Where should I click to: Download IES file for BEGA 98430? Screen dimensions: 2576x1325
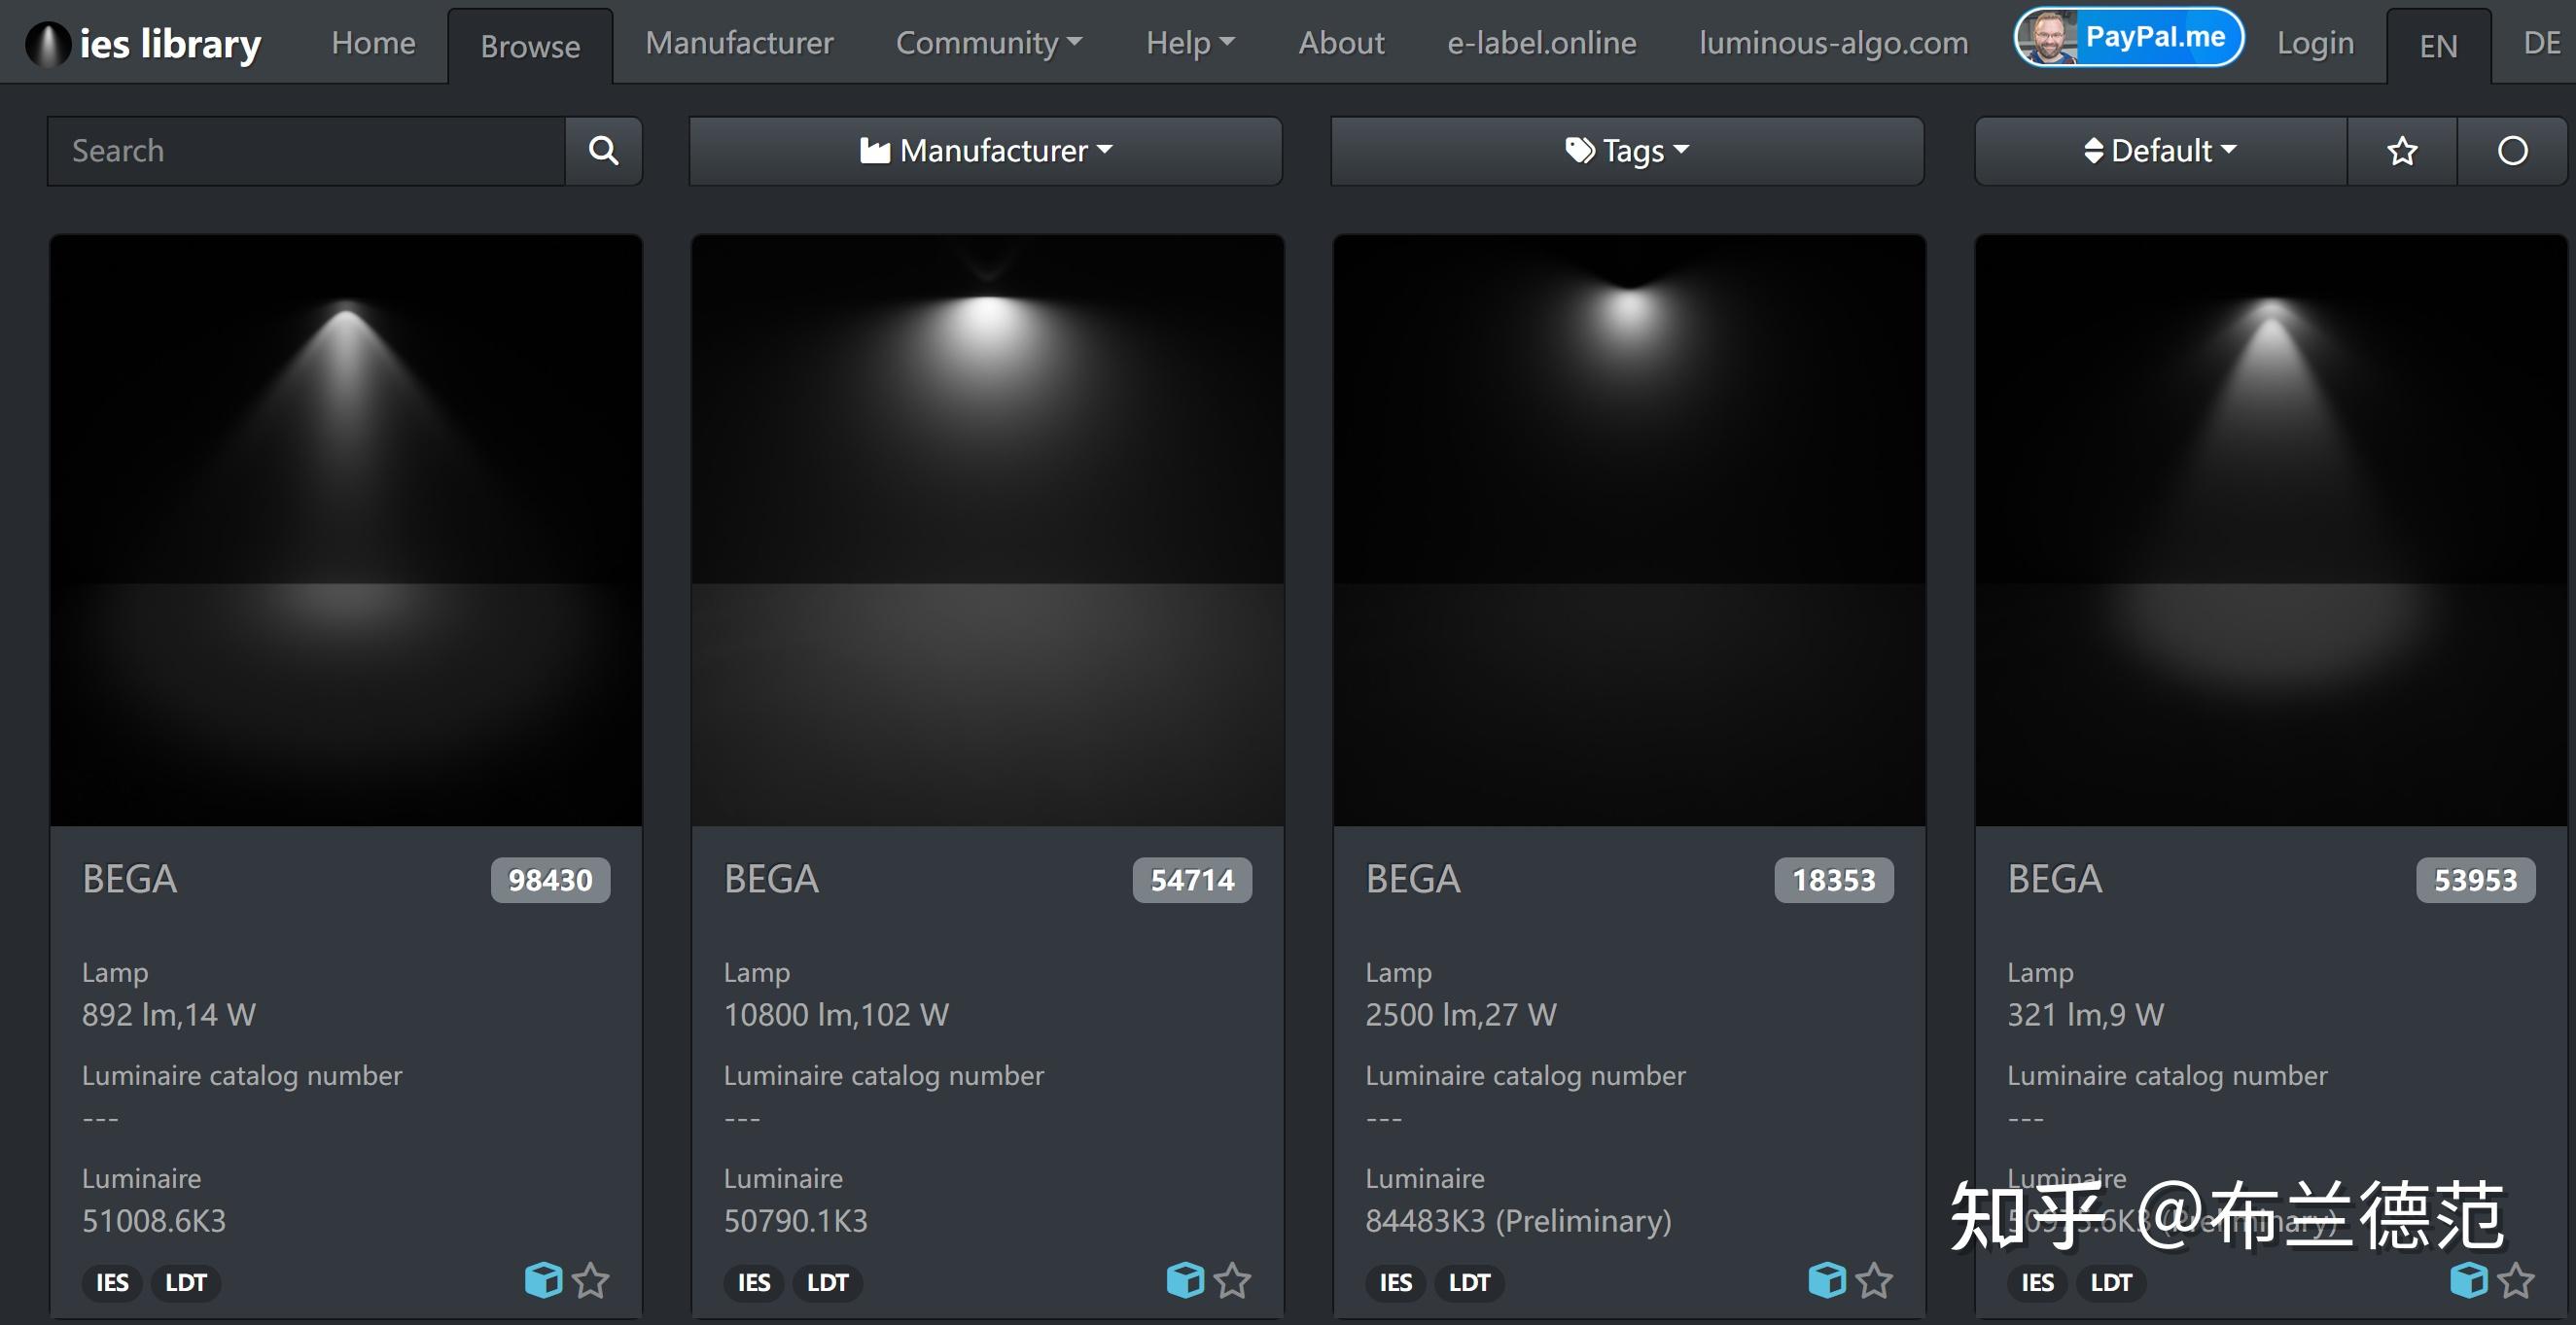[x=112, y=1282]
